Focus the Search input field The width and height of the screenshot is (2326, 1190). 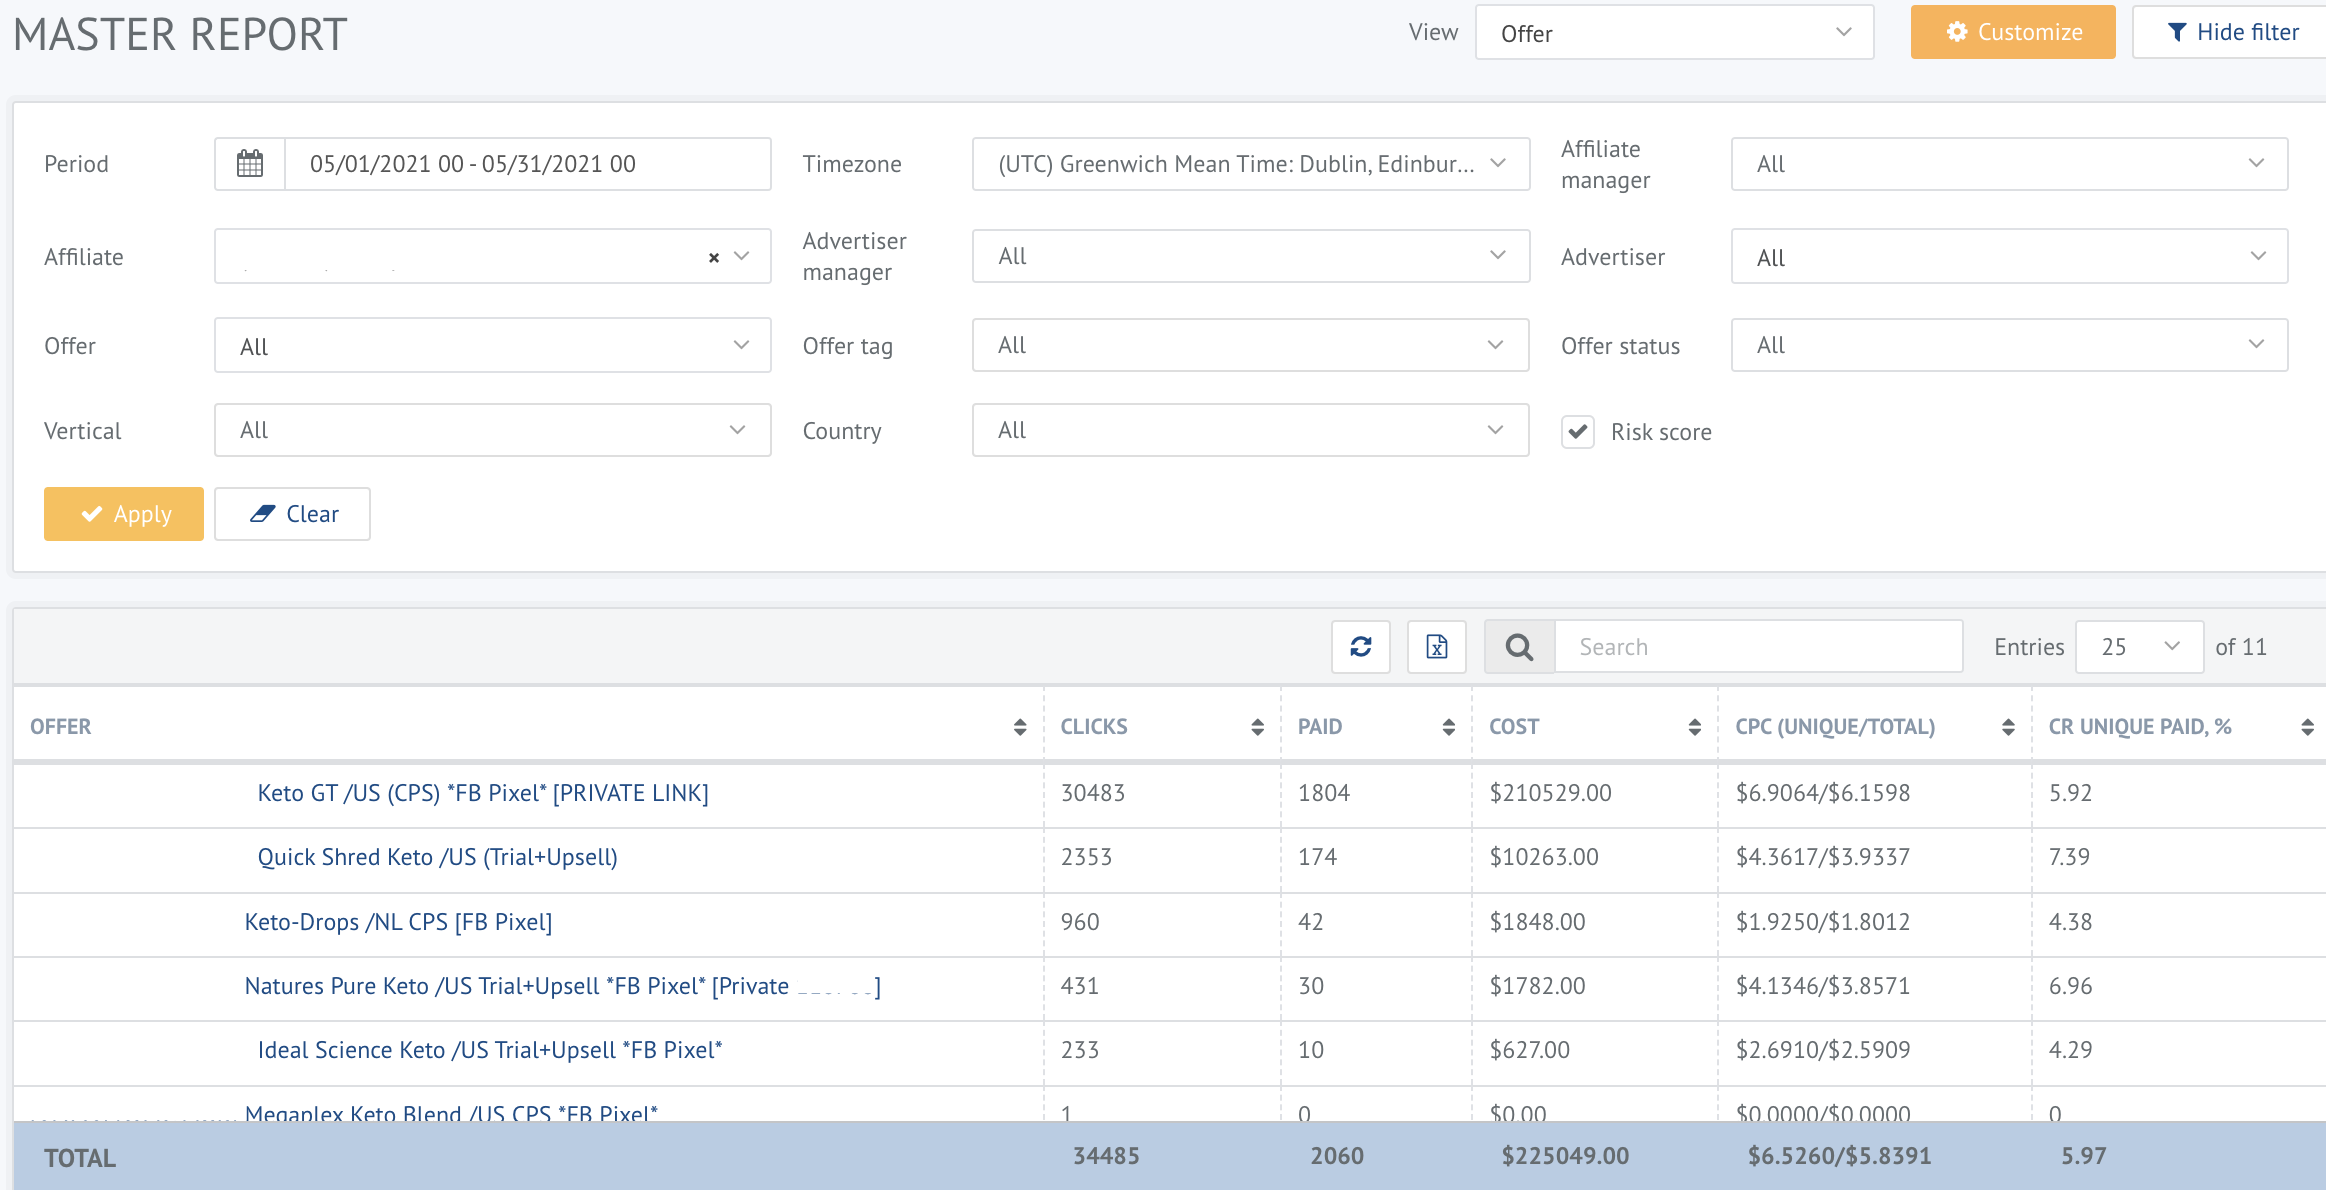point(1758,647)
